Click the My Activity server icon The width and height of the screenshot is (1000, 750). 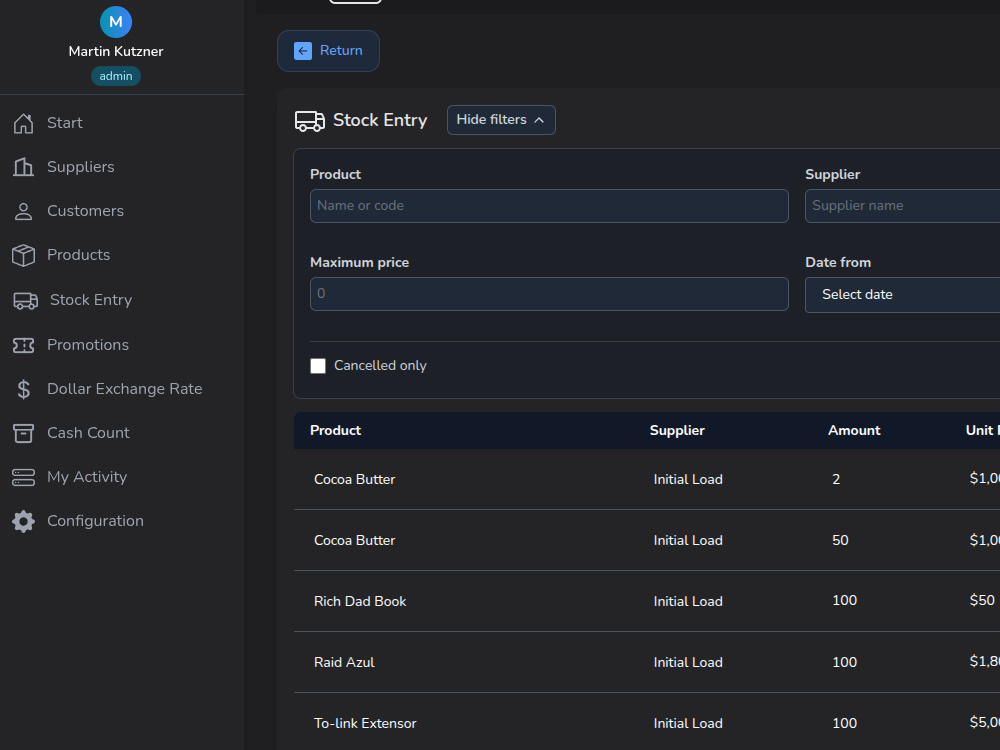[x=24, y=477]
